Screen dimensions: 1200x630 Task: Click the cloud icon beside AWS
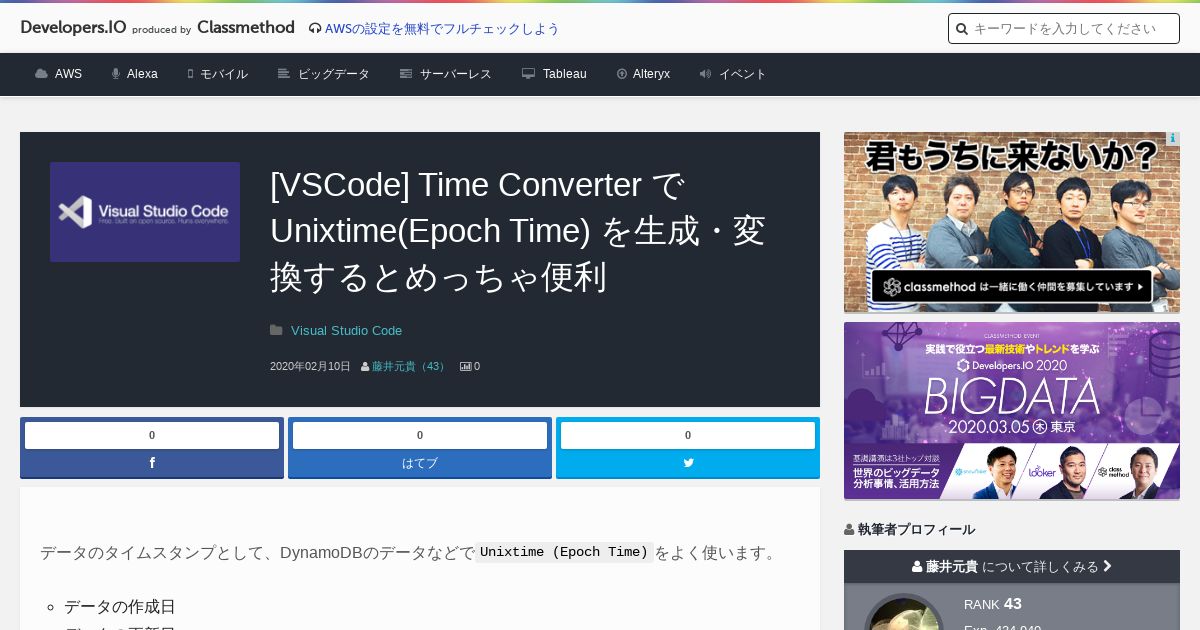(x=41, y=74)
